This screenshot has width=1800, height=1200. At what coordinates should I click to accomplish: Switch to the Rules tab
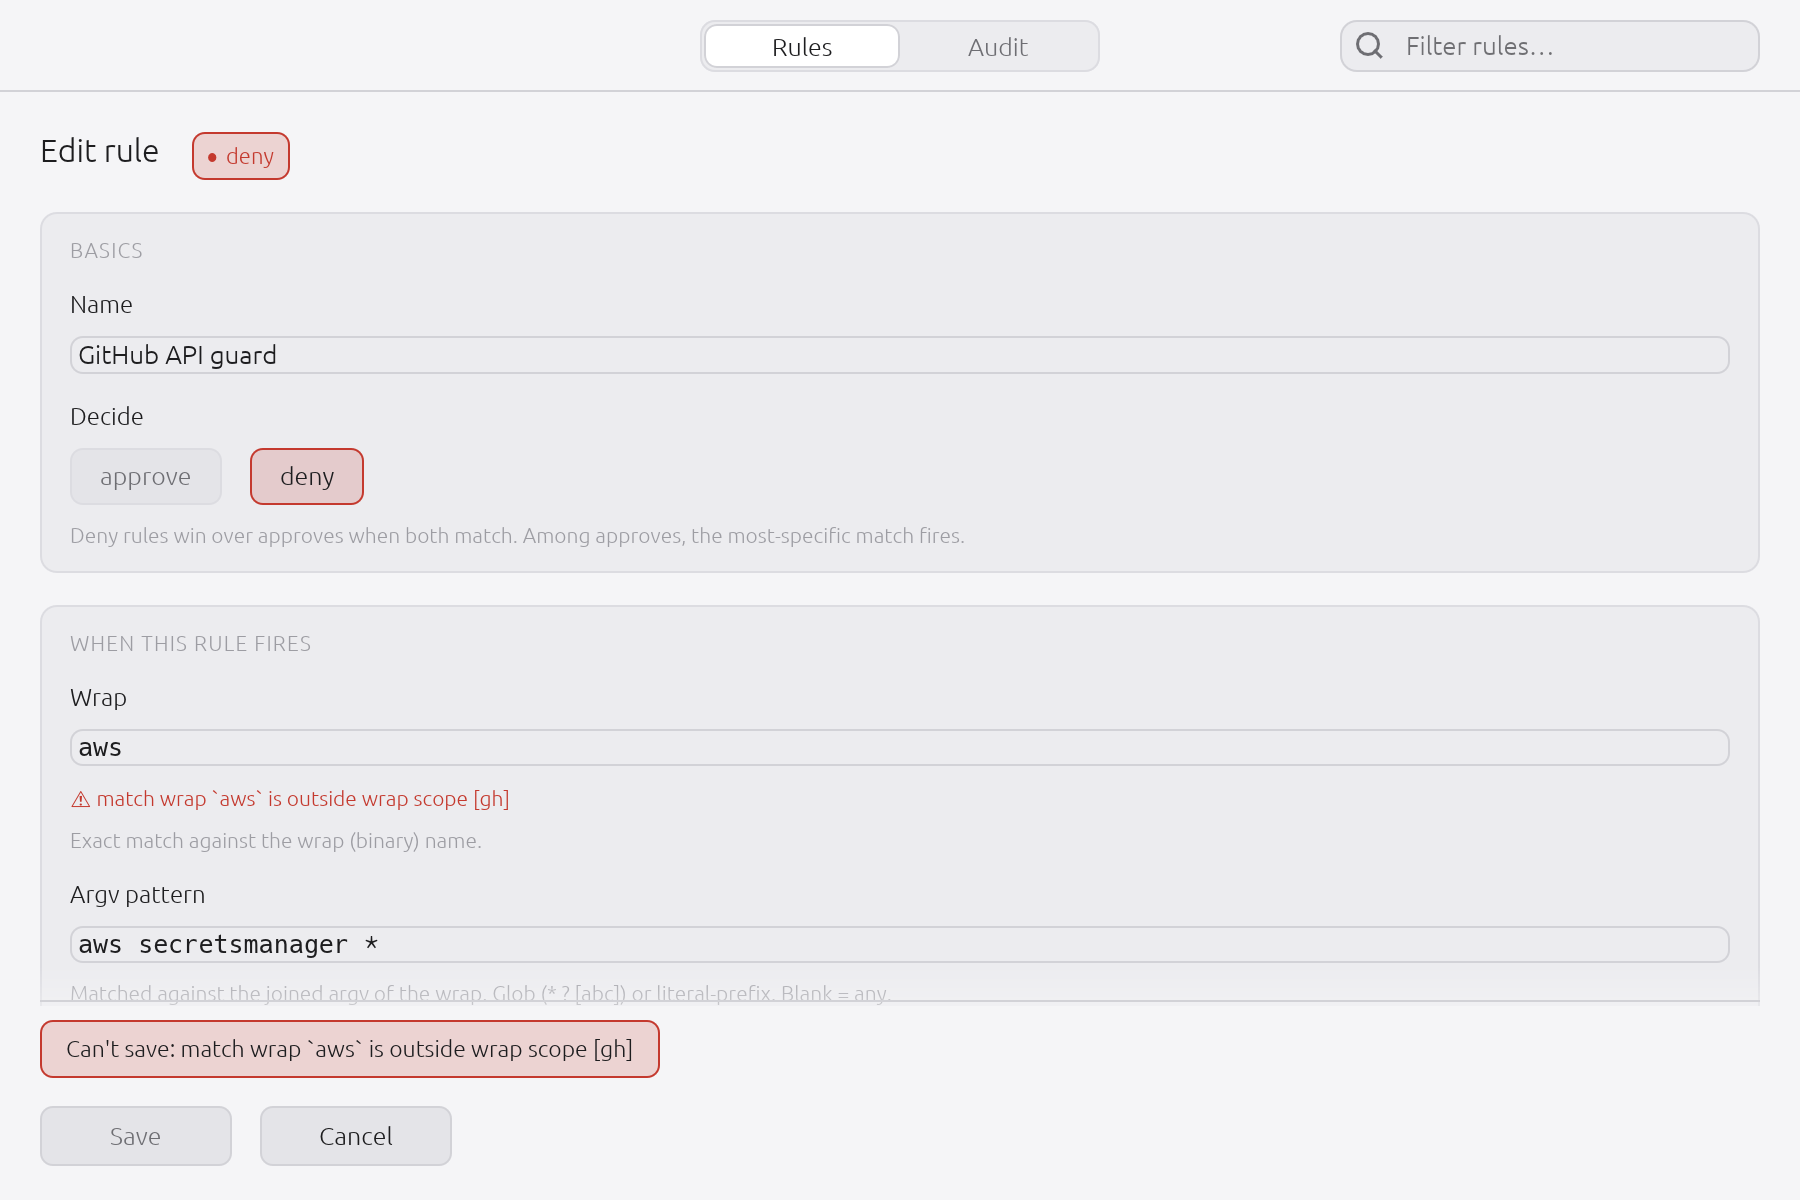pyautogui.click(x=801, y=47)
